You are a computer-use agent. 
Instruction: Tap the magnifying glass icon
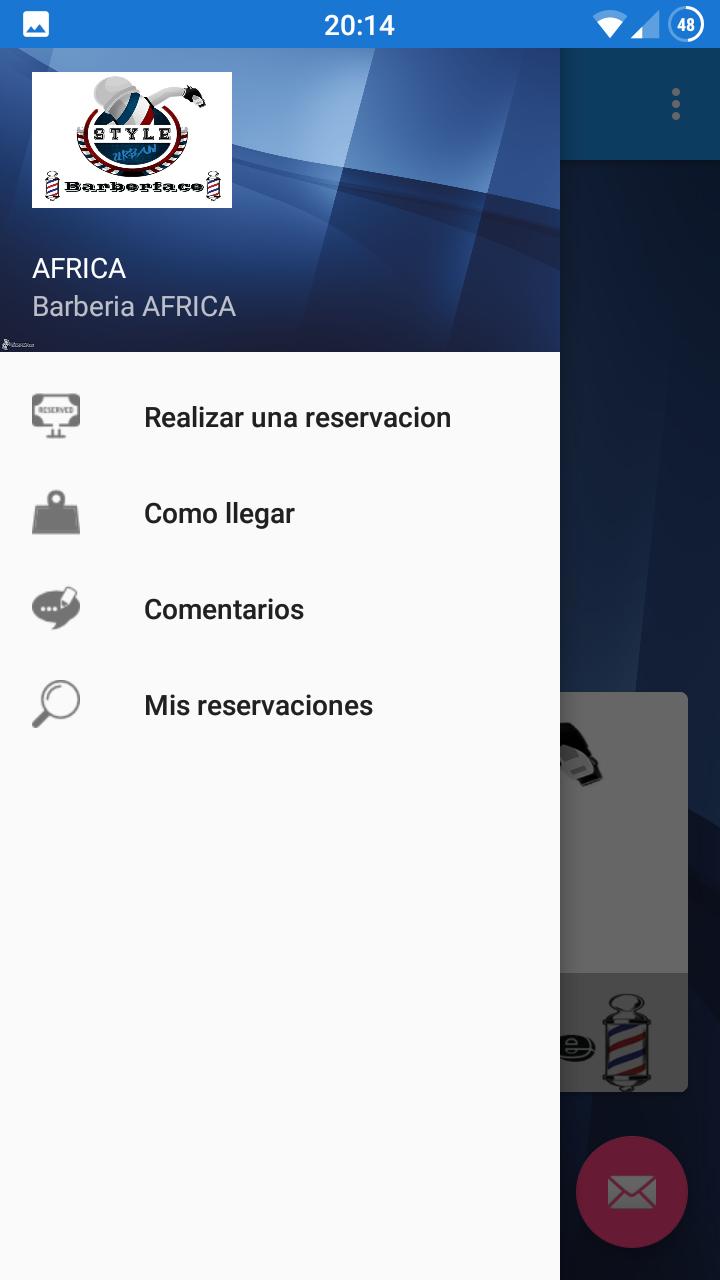point(56,704)
